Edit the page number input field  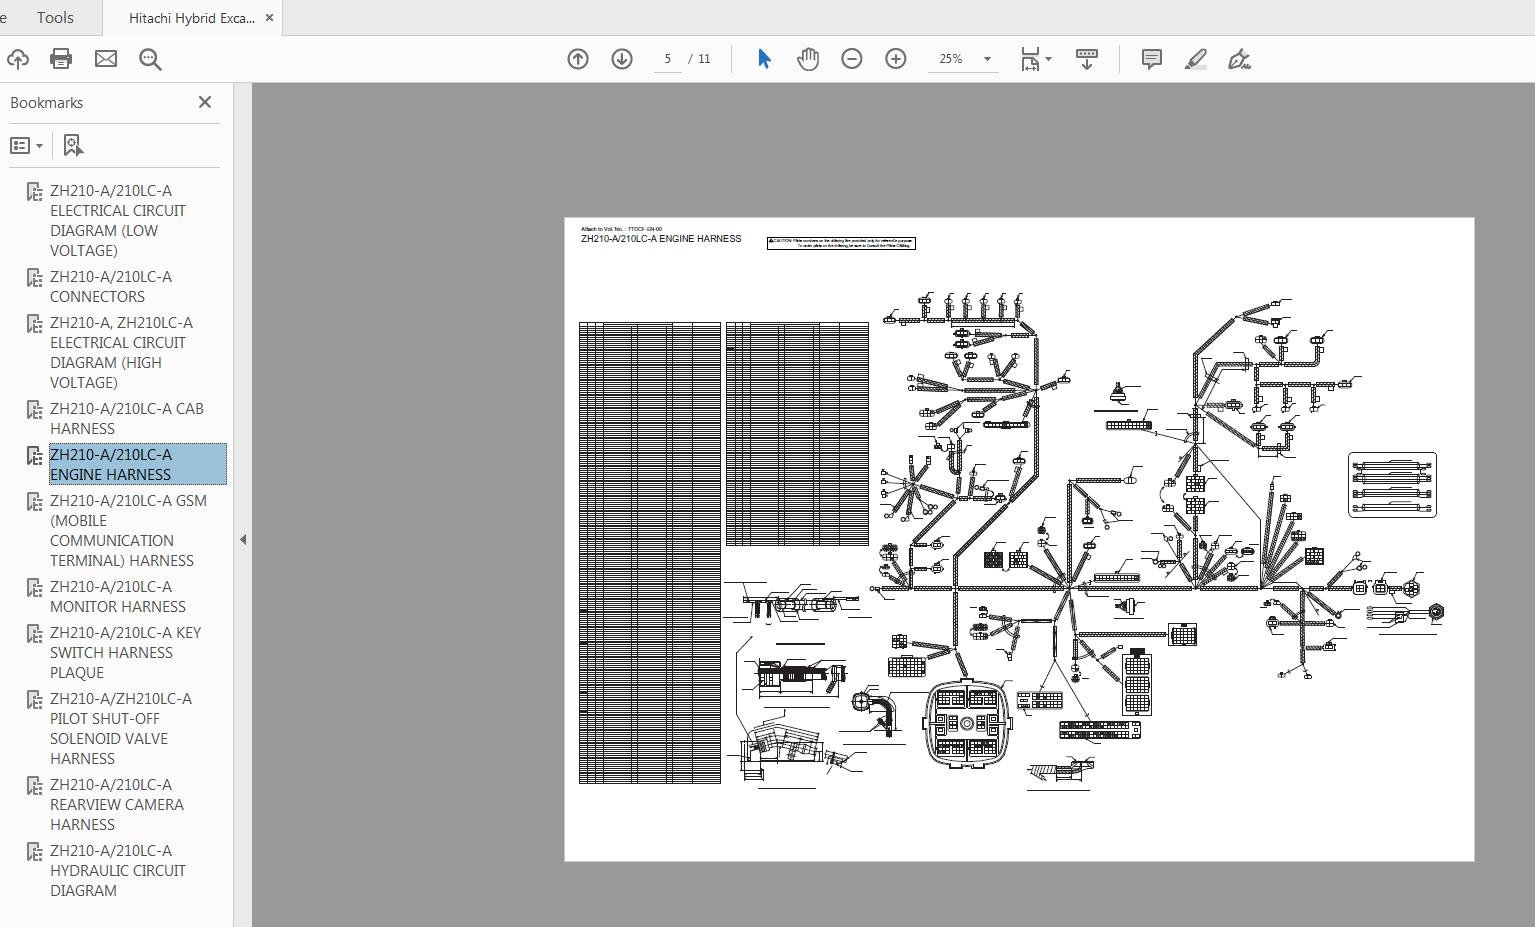(667, 59)
